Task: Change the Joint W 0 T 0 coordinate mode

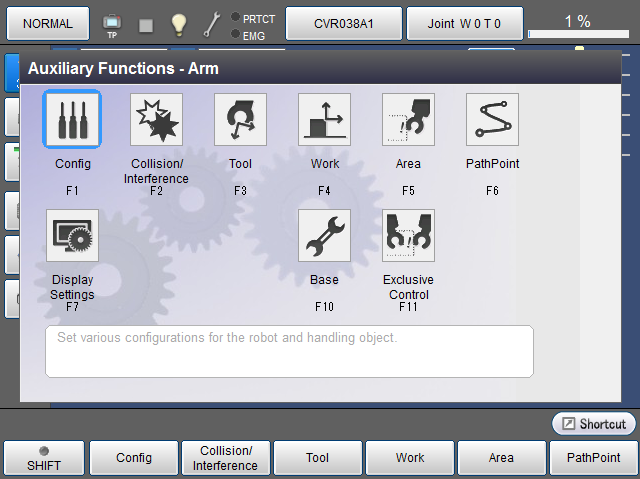Action: click(465, 22)
